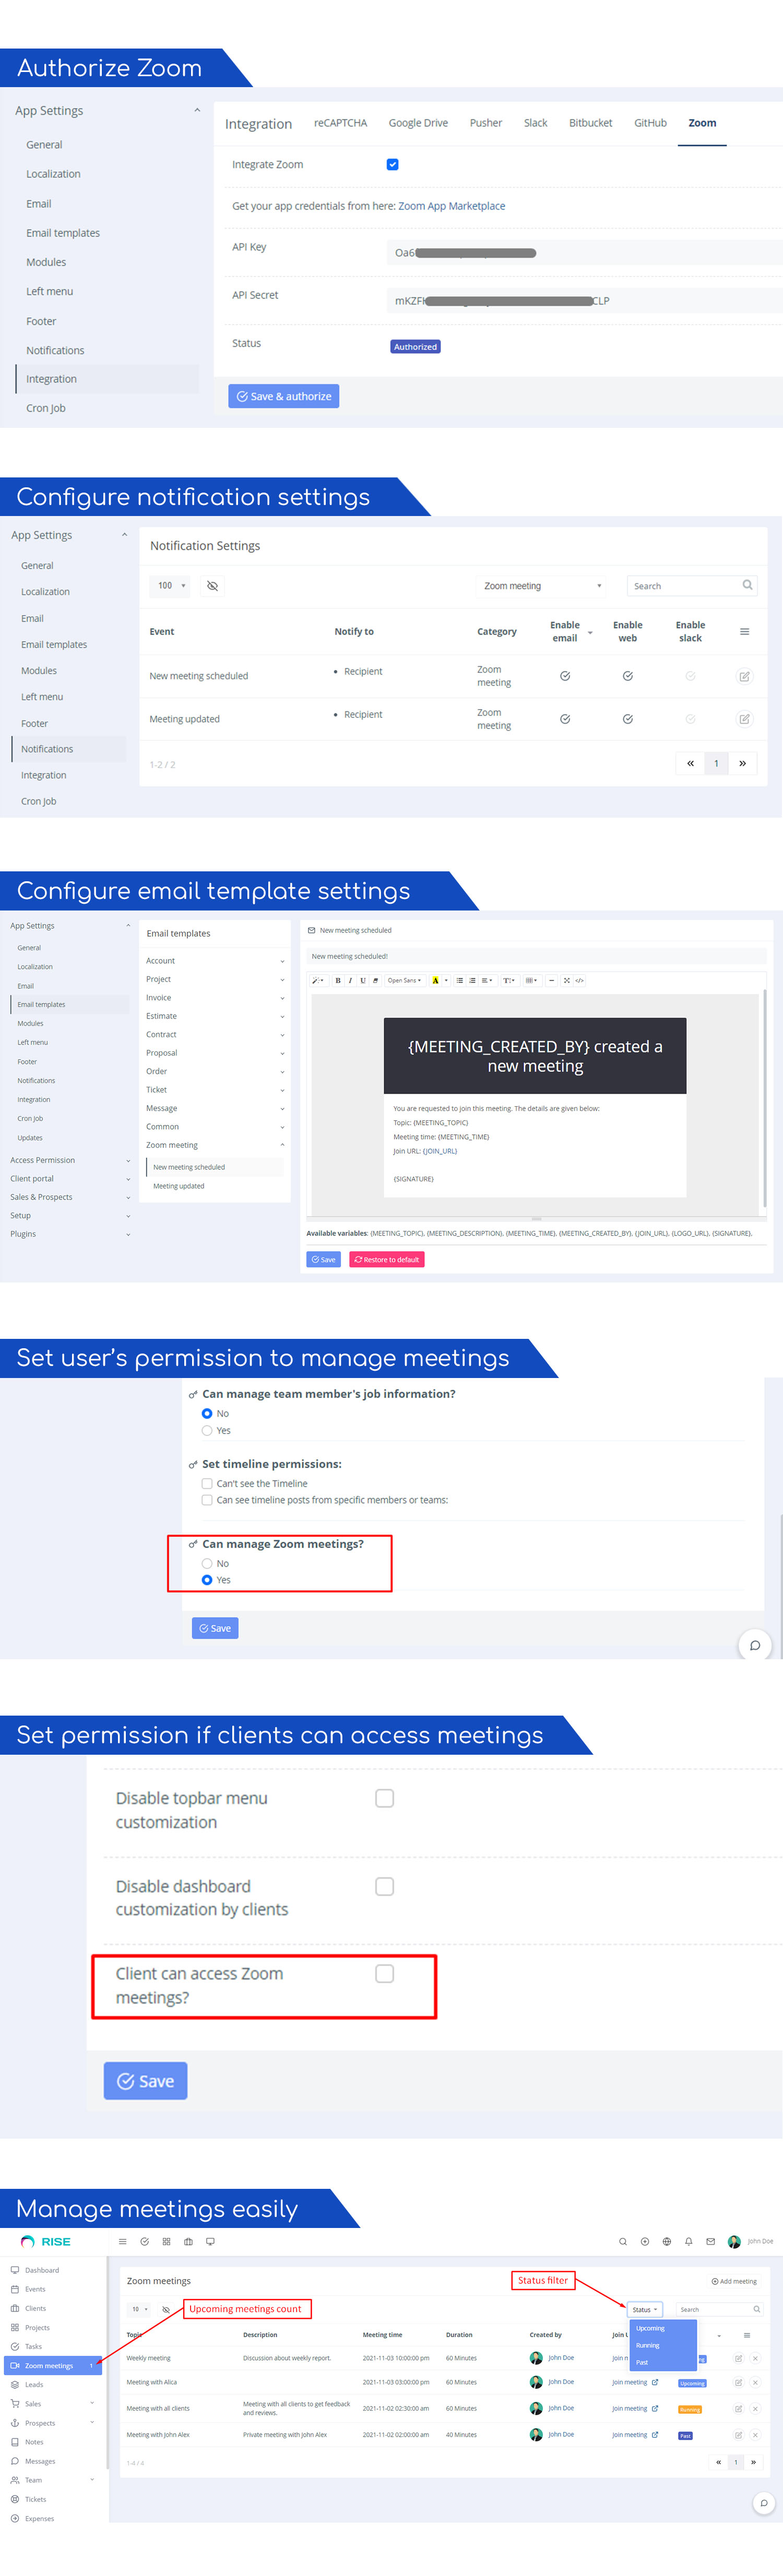Toggle Enable email for New meeting scheduled
The image size is (783, 2576).
coord(565,677)
